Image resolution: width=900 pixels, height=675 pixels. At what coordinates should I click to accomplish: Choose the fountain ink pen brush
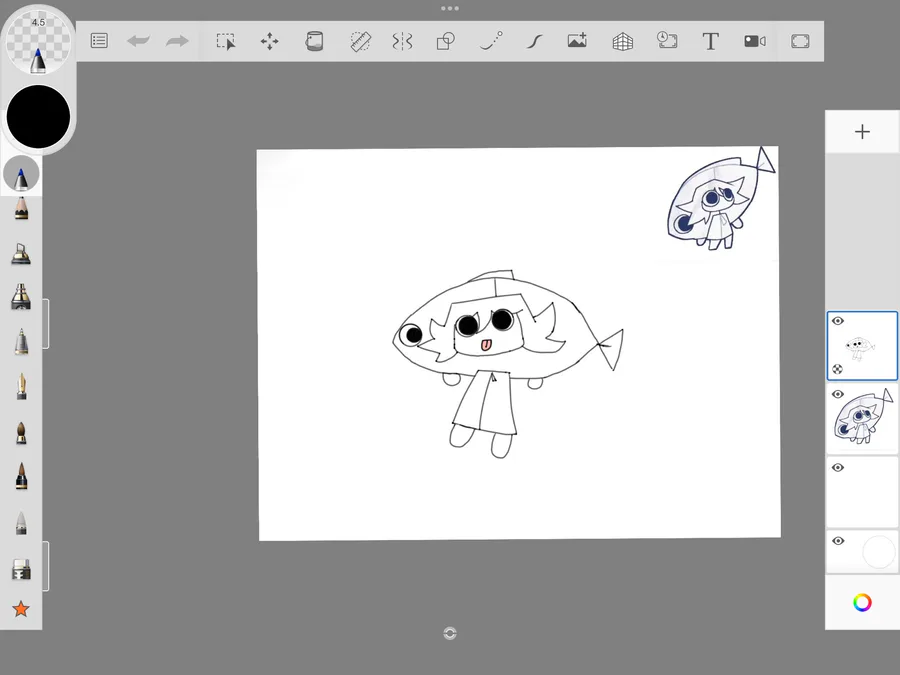(x=21, y=387)
